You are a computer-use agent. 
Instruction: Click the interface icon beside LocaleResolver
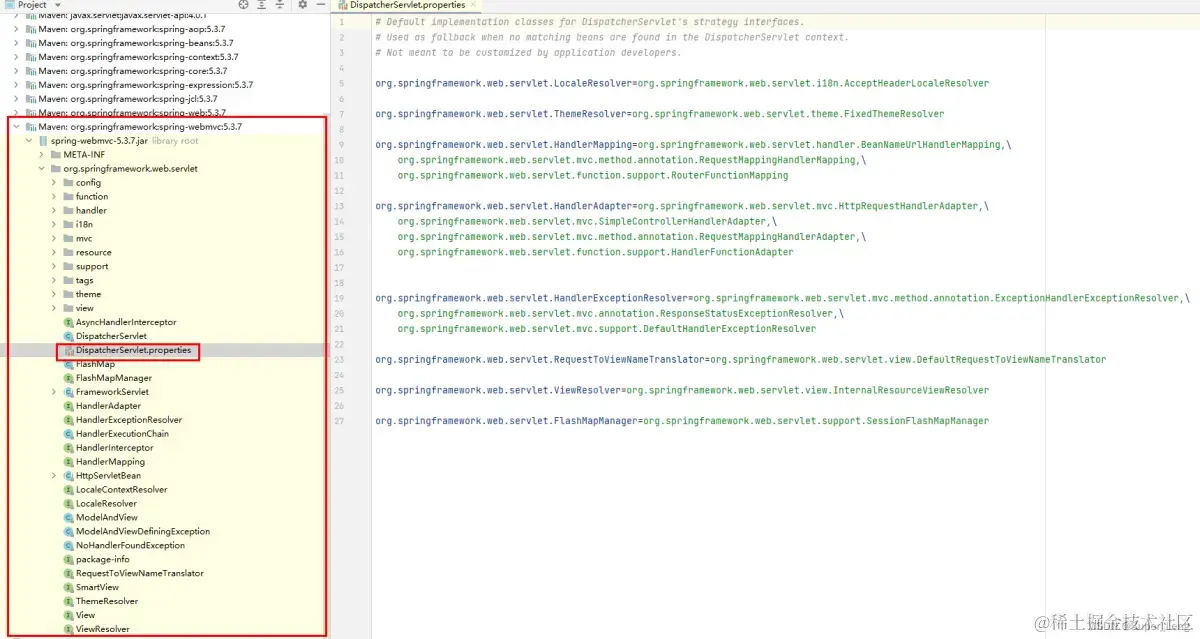tap(68, 504)
